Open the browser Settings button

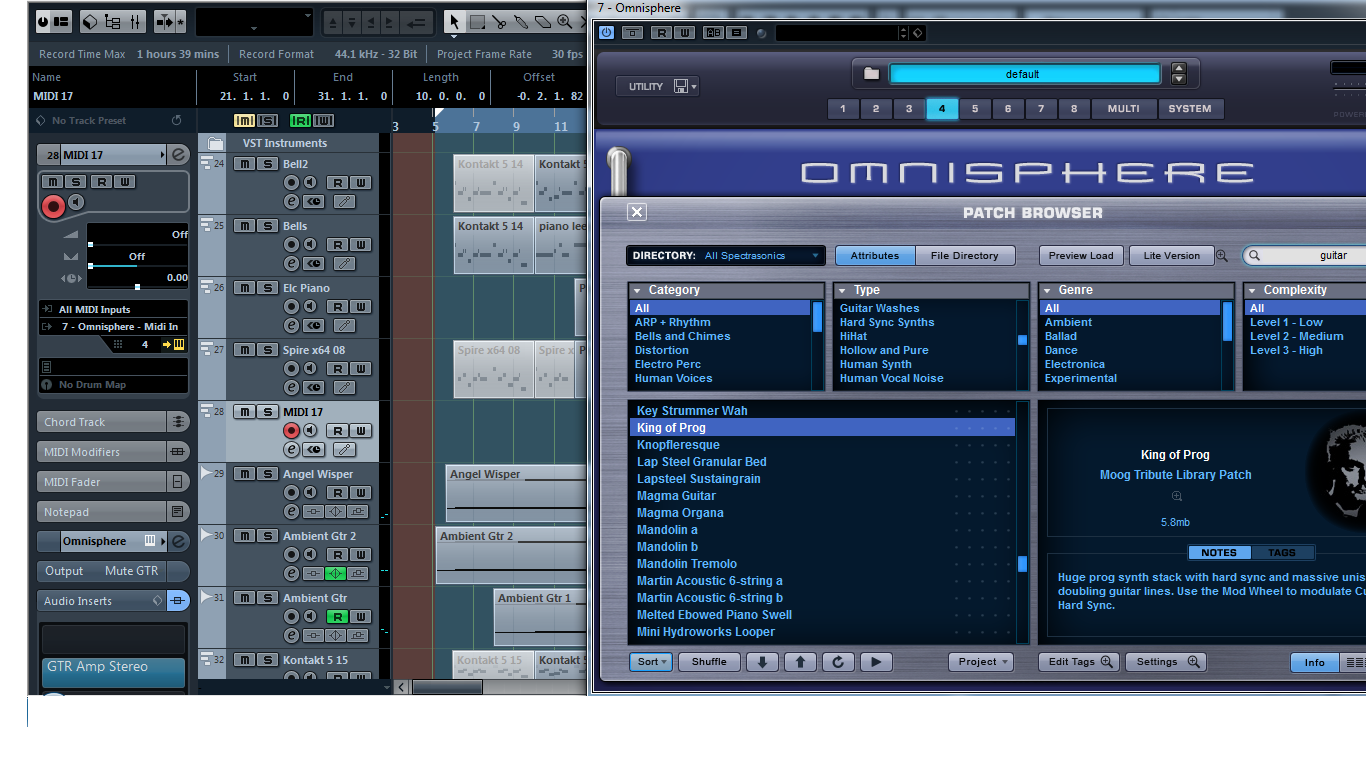pyautogui.click(x=1165, y=662)
